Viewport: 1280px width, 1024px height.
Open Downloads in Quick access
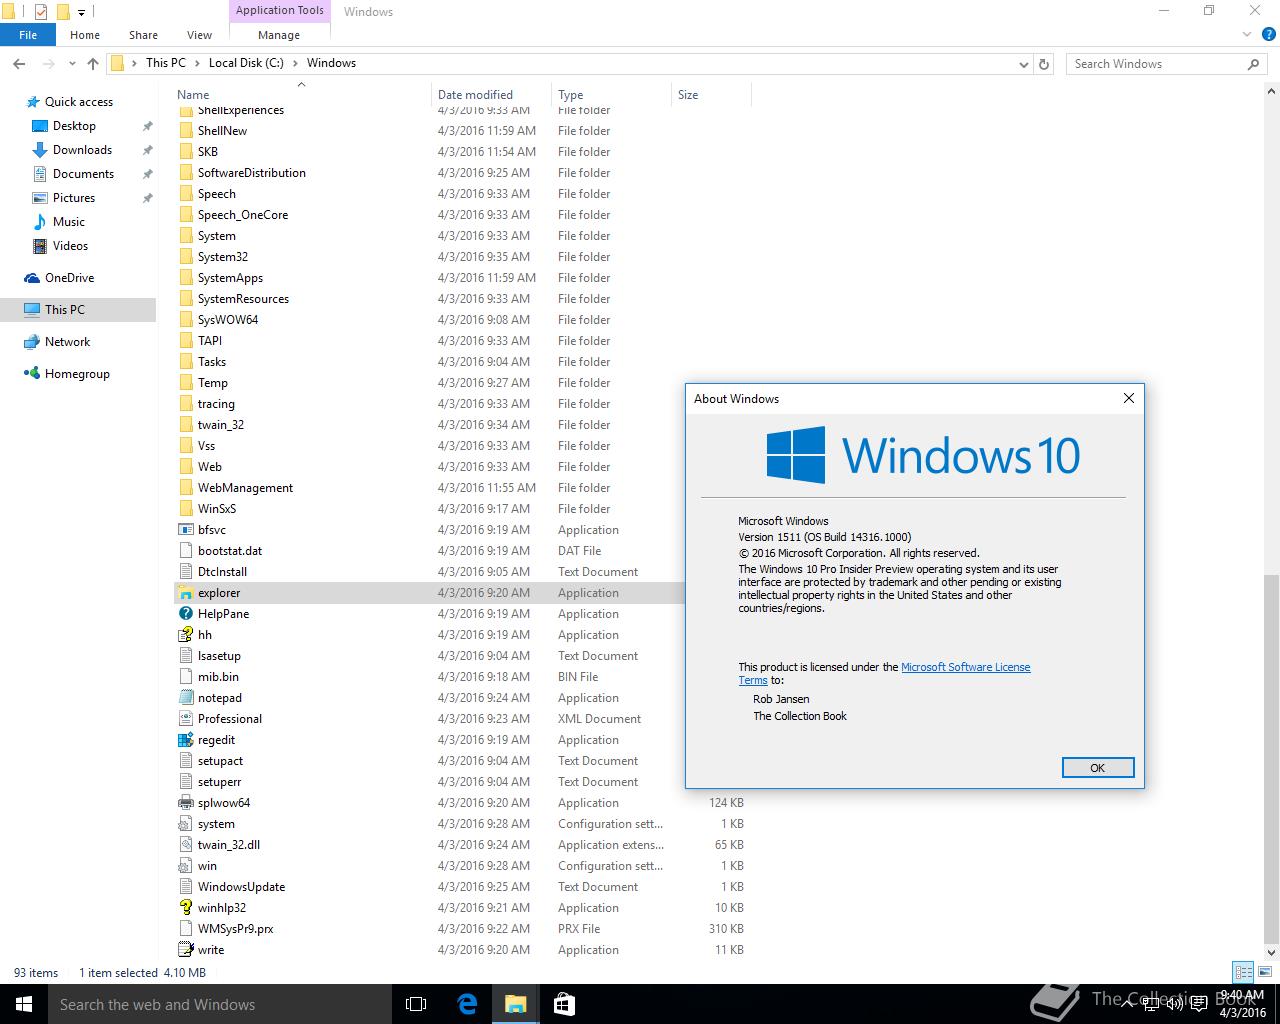82,150
